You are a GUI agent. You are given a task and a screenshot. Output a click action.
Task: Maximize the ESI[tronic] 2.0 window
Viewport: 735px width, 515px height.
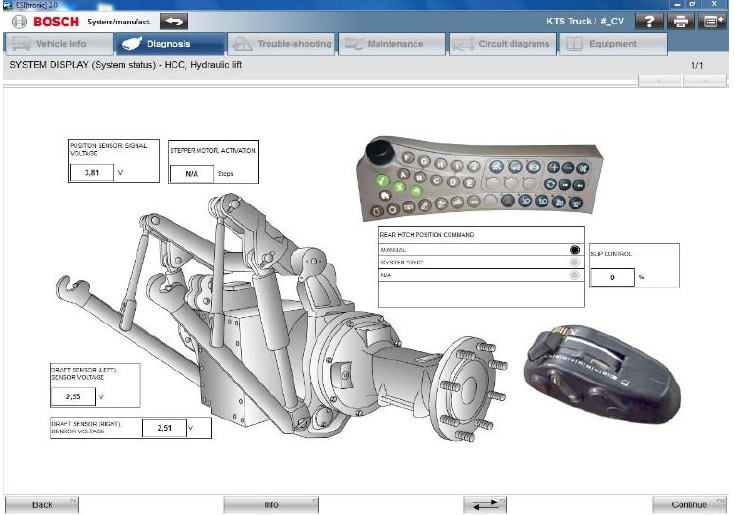pyautogui.click(x=692, y=4)
